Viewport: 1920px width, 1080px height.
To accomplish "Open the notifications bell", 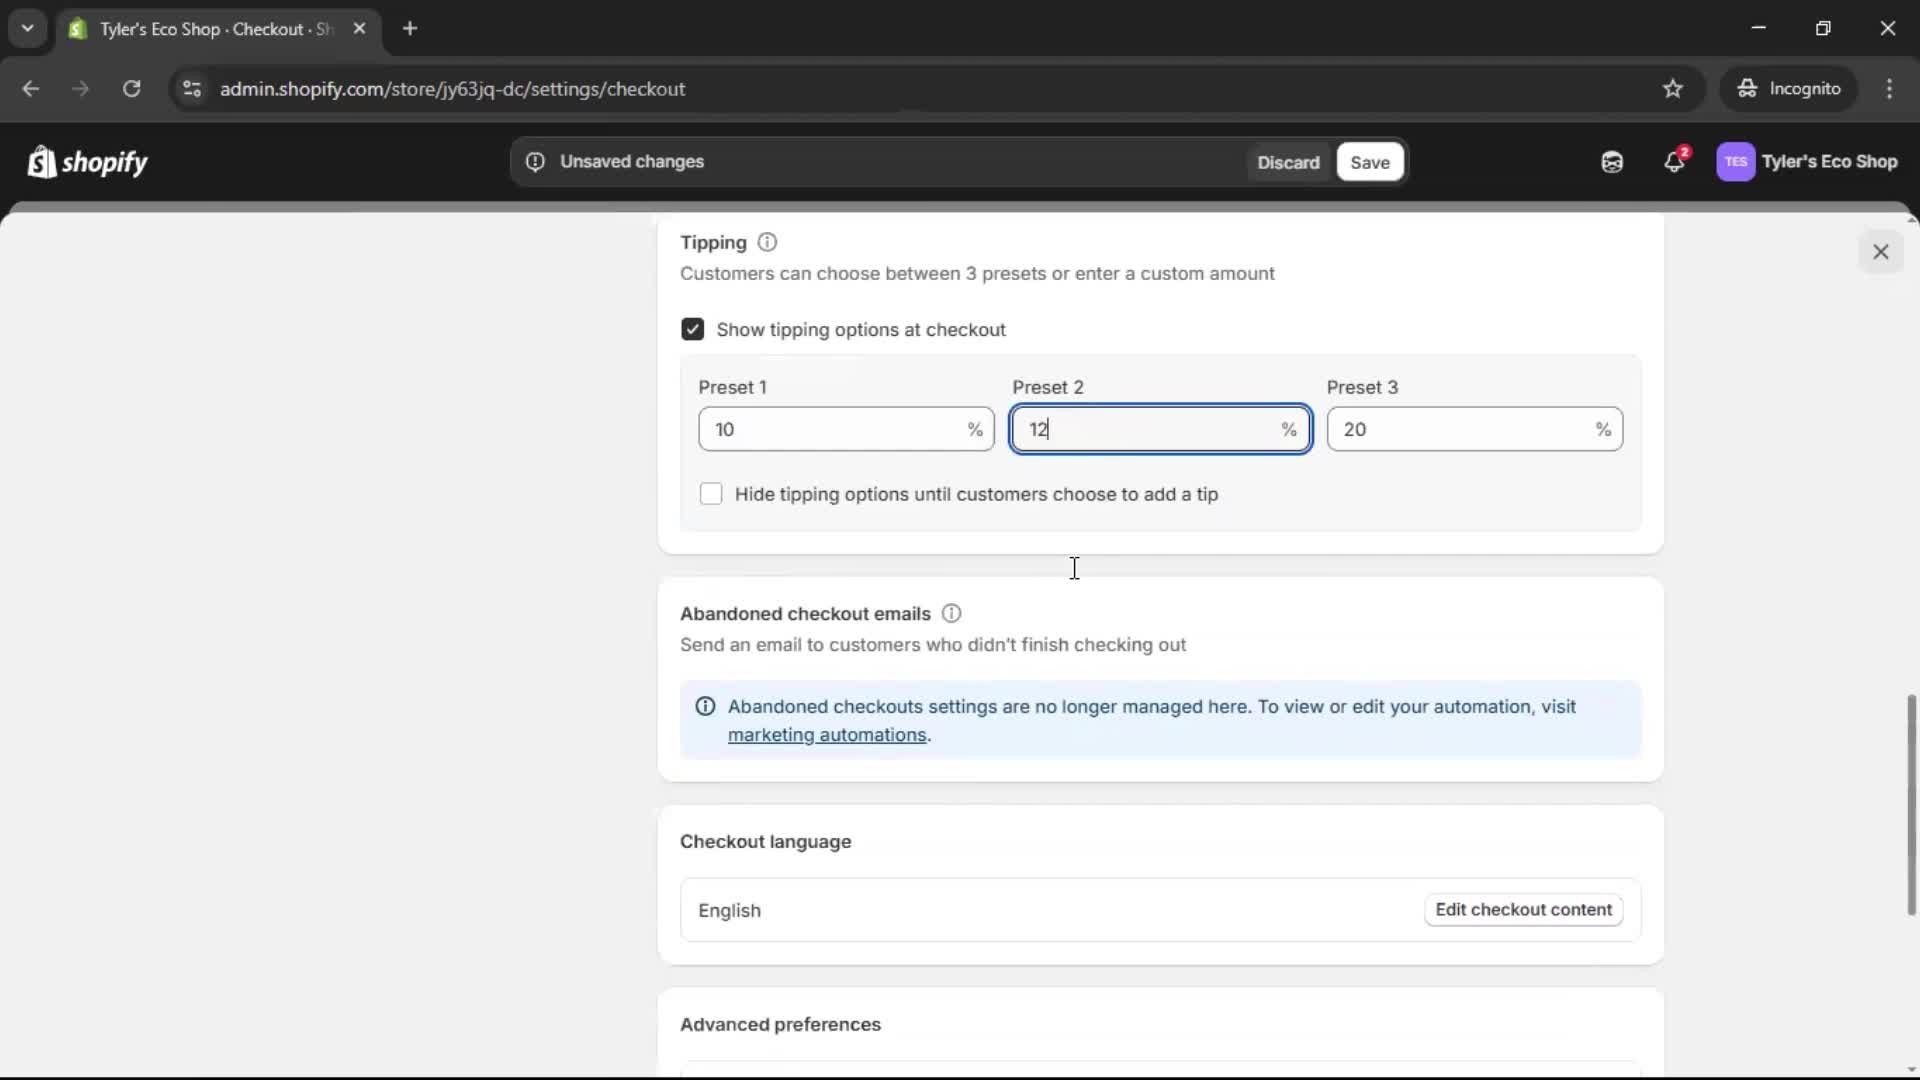I will click(x=1675, y=161).
